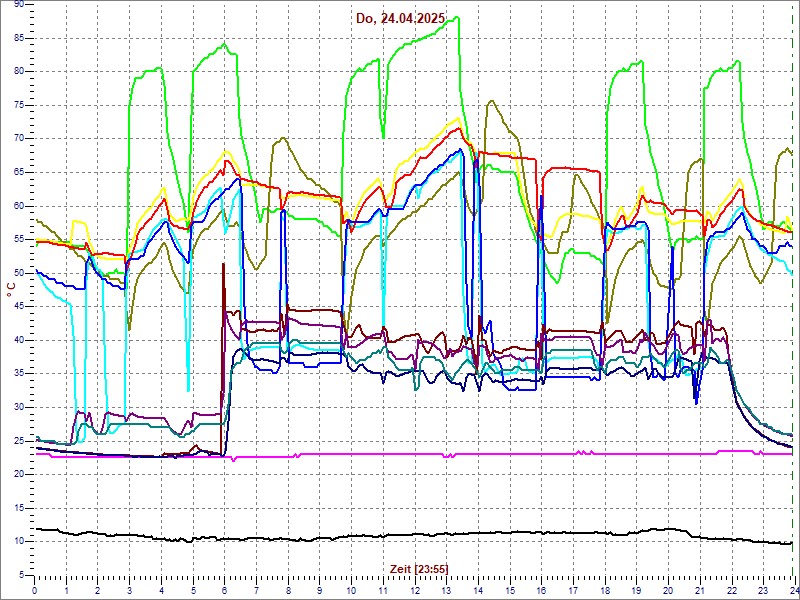
Task: Click the date title Do, 24.04.2025
Action: point(401,18)
